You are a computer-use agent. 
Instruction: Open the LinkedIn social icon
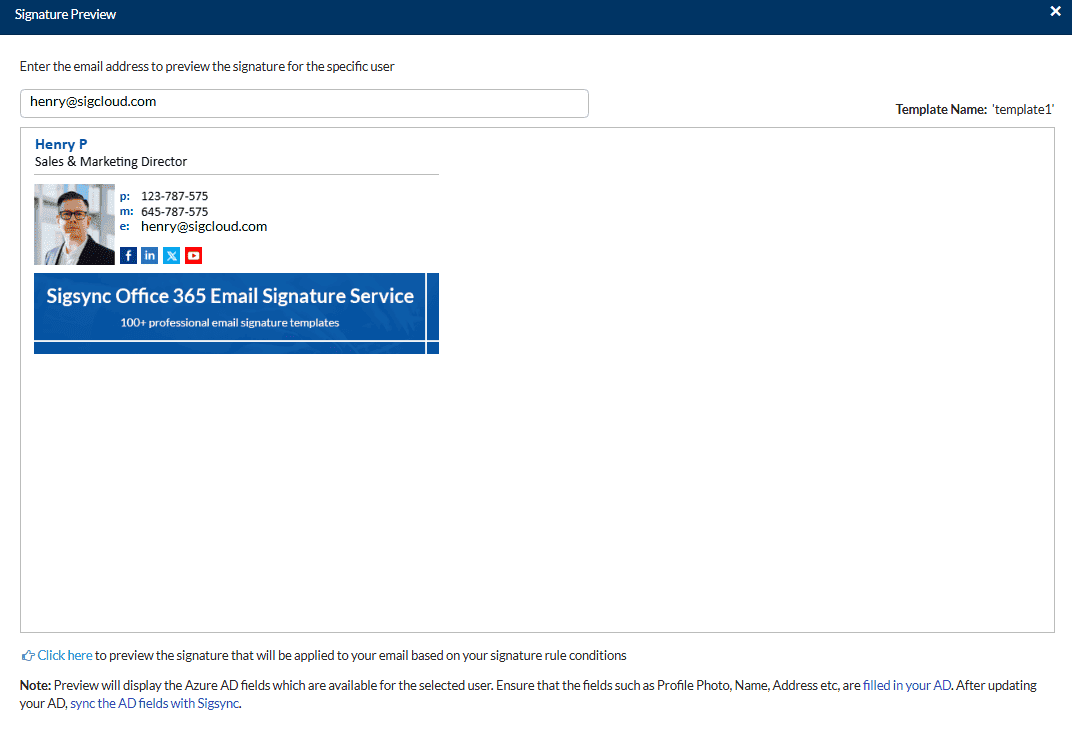(150, 256)
